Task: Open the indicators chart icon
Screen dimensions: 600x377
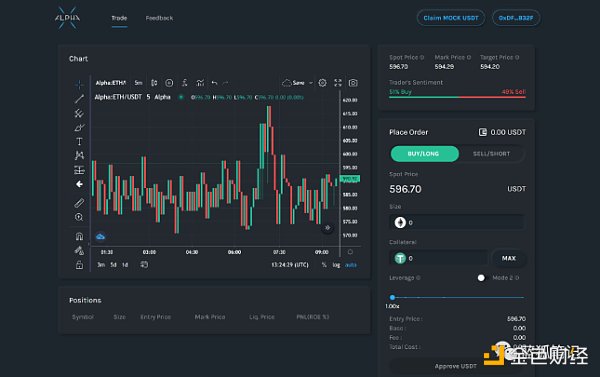Action: (x=200, y=83)
